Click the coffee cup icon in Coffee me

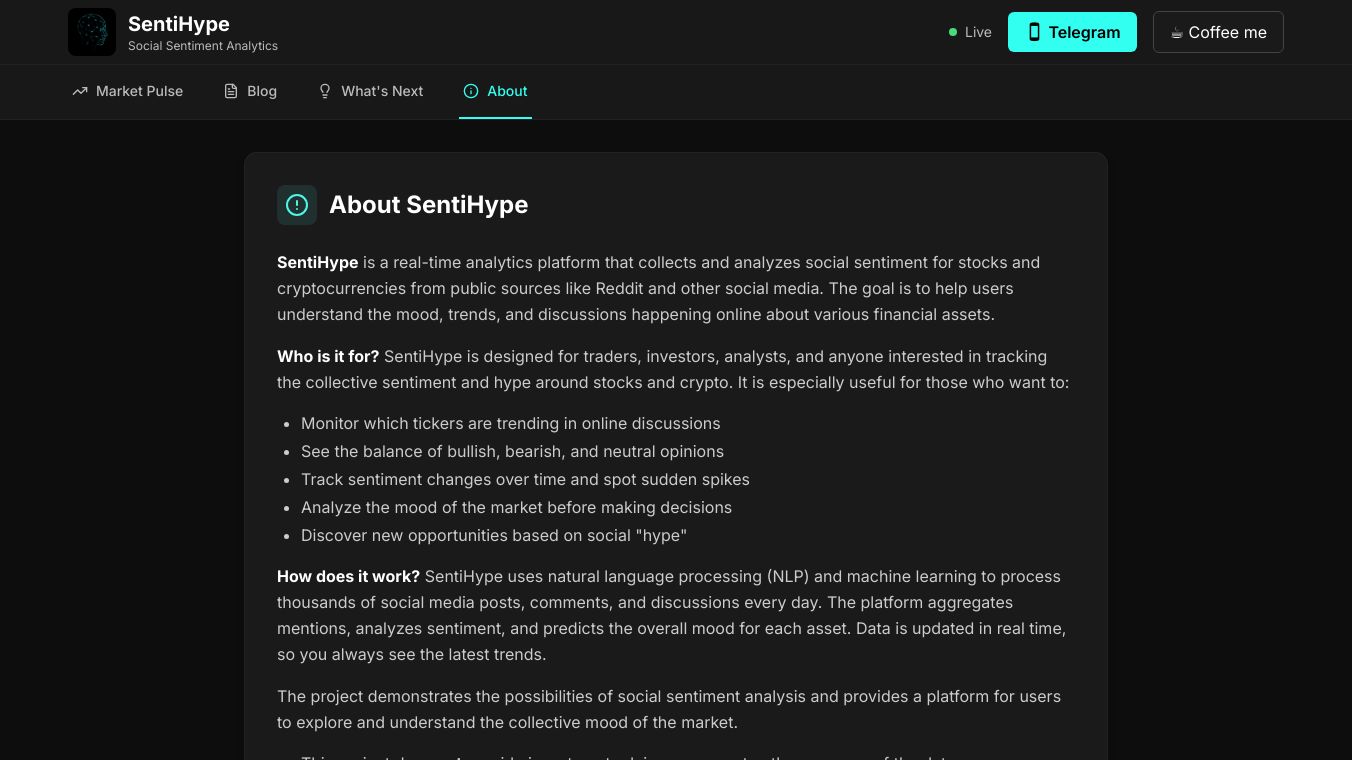click(x=1177, y=33)
